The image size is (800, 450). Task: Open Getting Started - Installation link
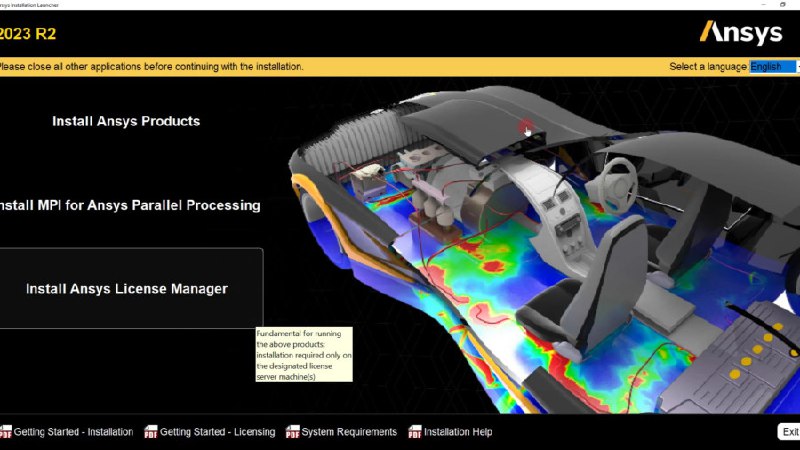[x=73, y=432]
